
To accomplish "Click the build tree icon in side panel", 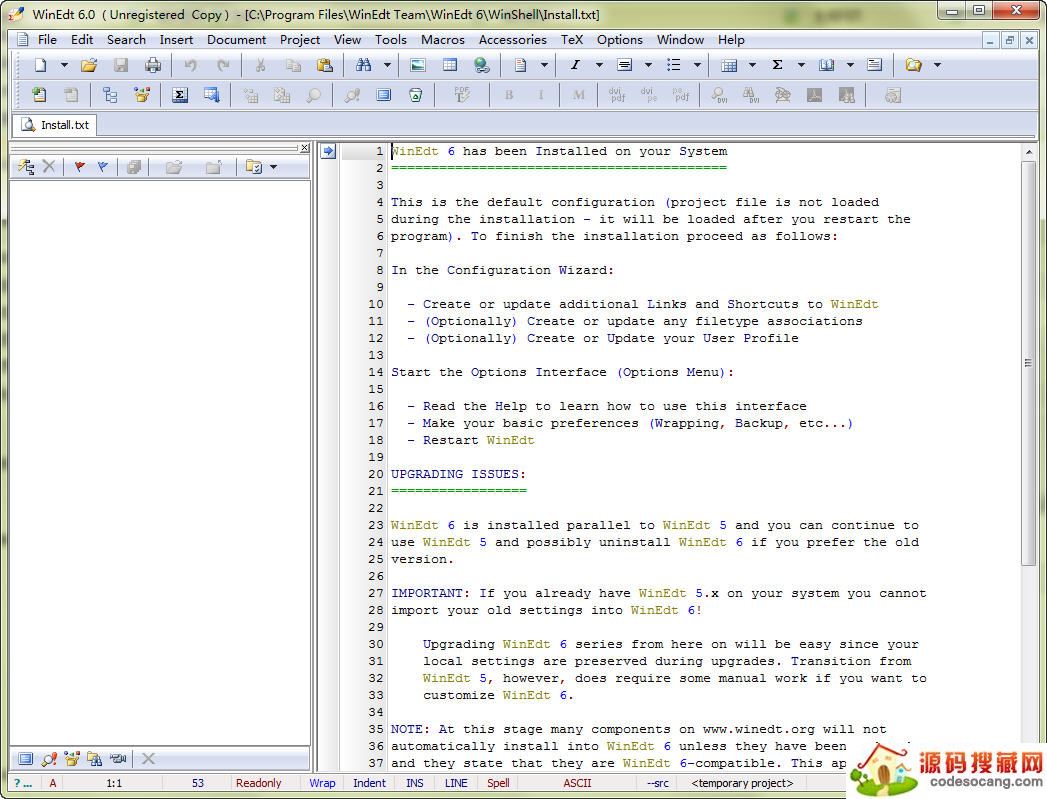I will click(26, 167).
